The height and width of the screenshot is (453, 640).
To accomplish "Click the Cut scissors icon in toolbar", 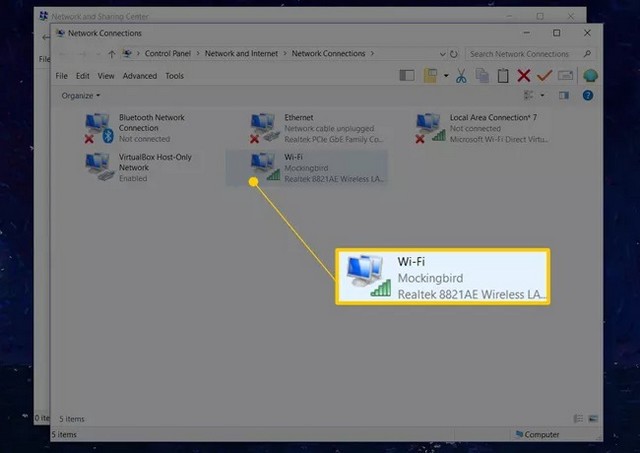I will 461,76.
